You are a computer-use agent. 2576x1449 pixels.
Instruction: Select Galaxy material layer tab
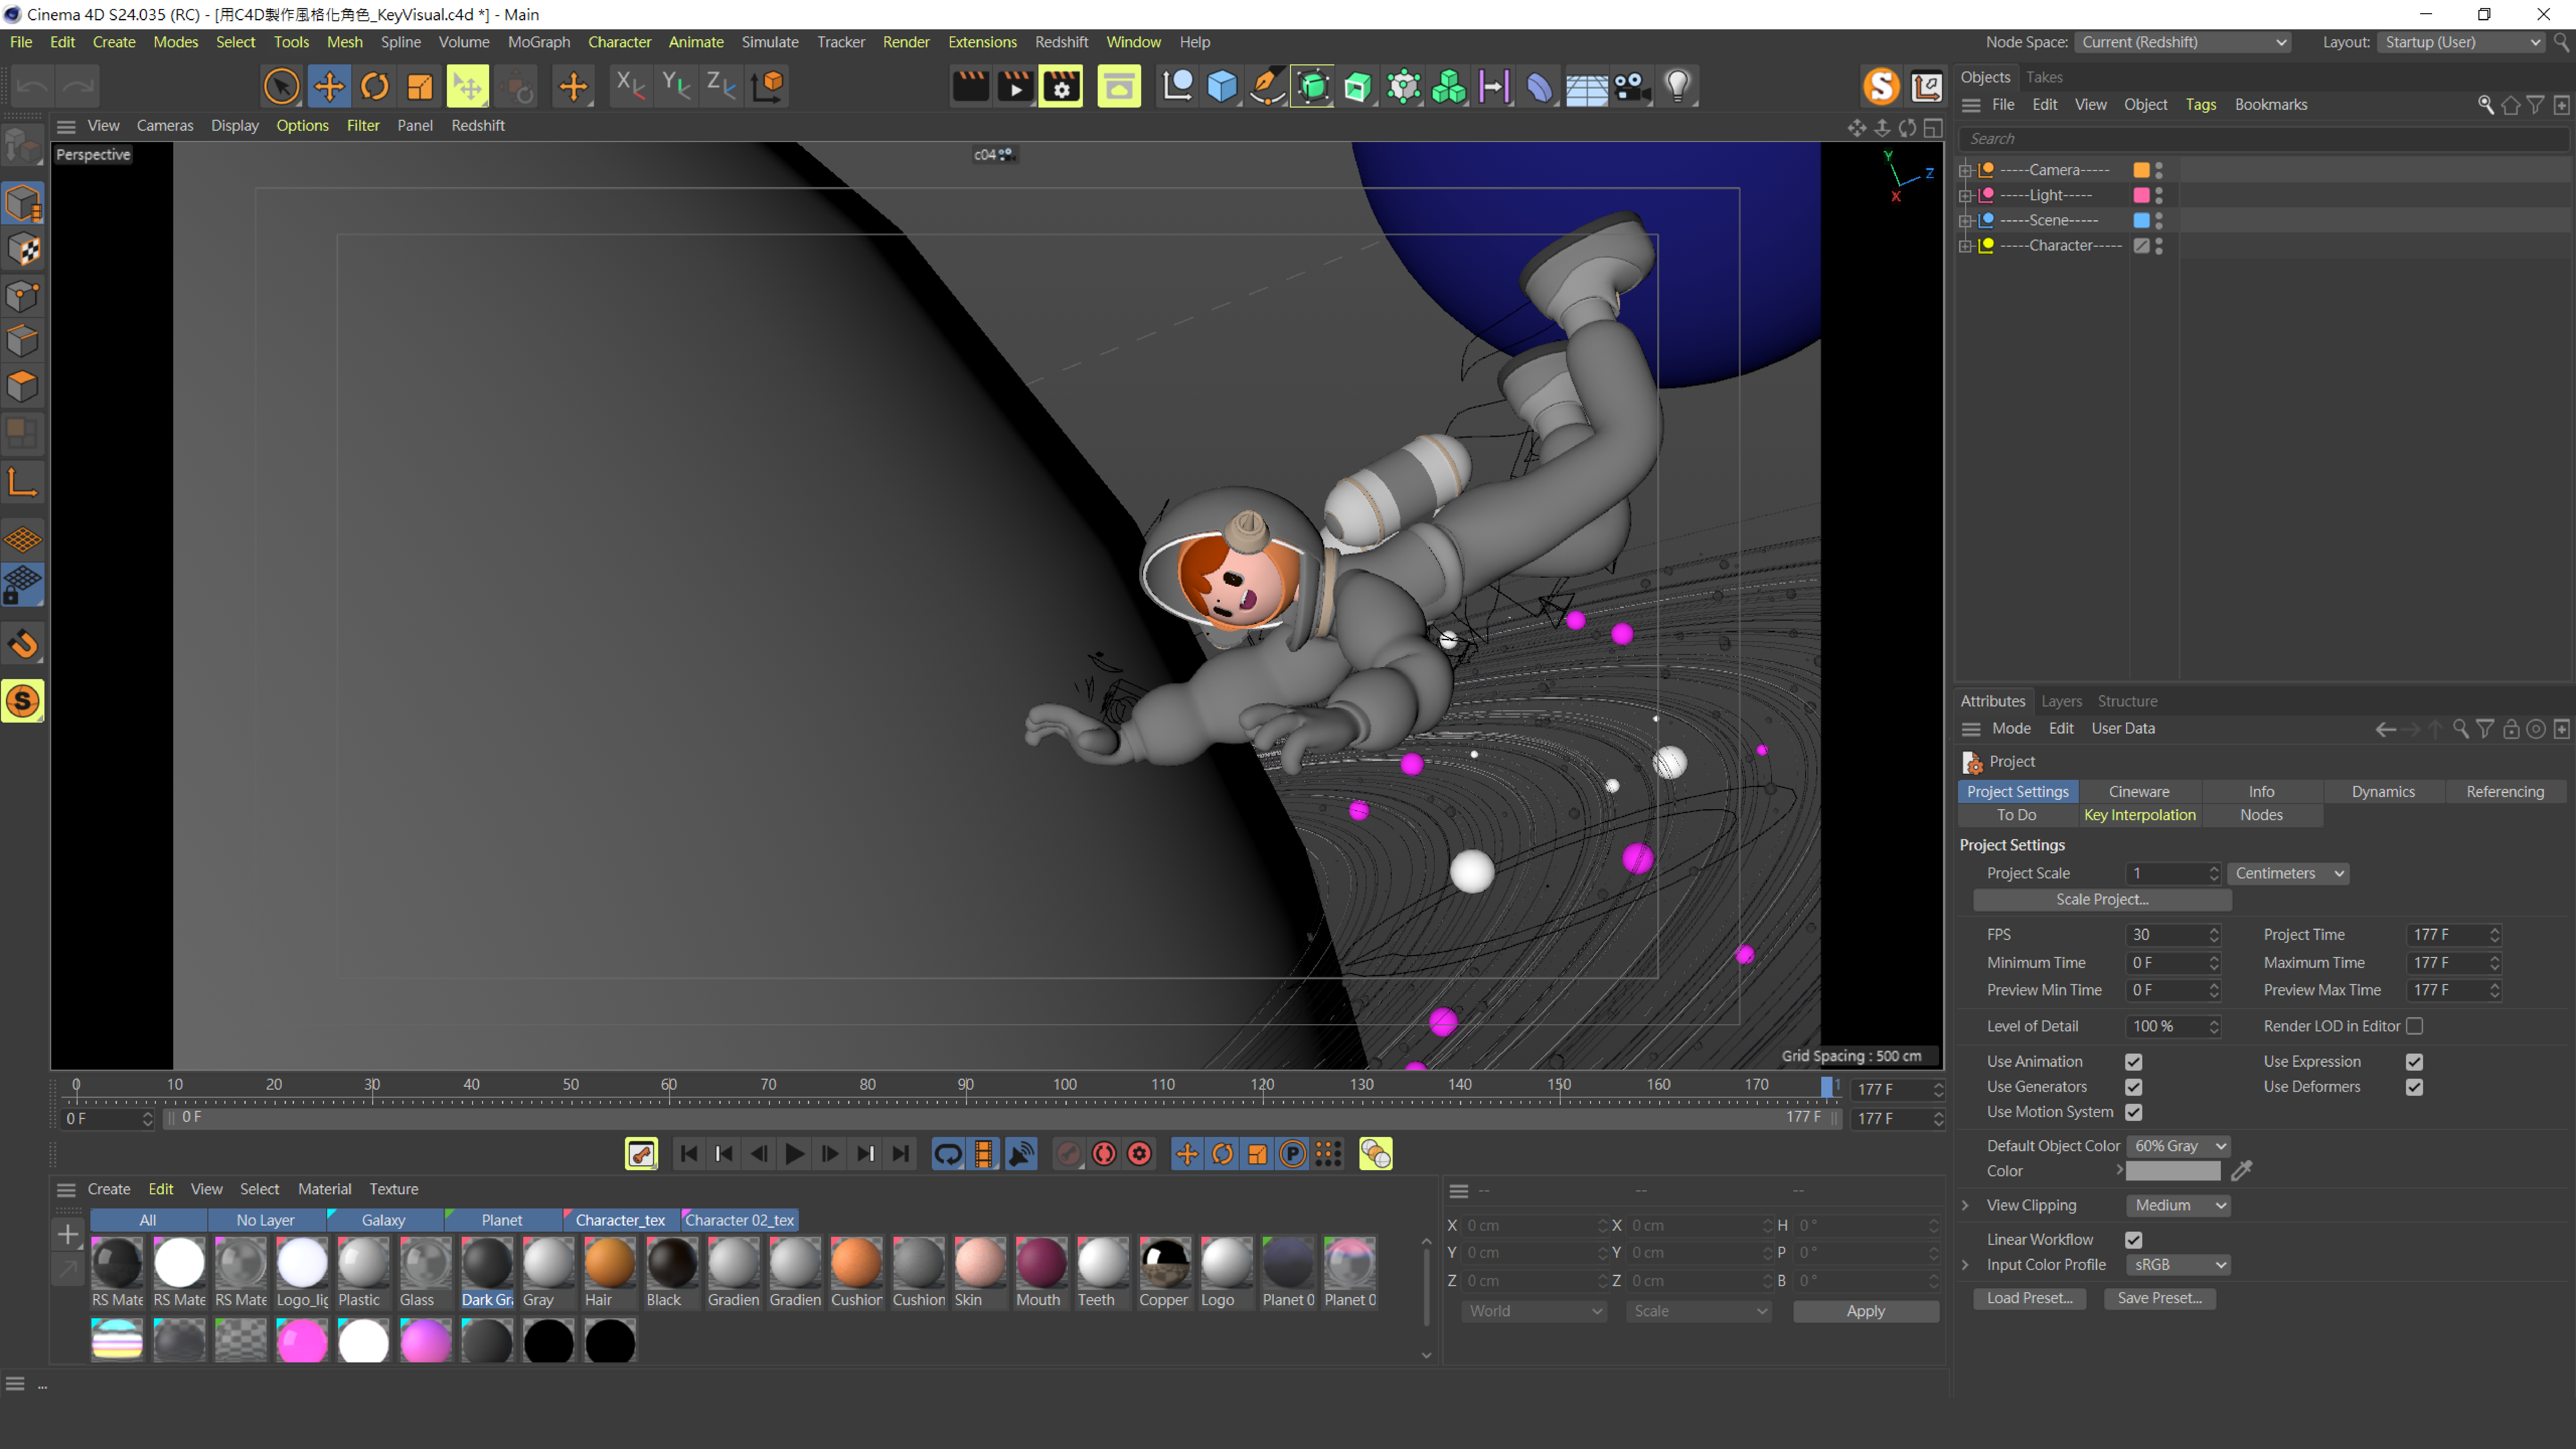point(384,1220)
